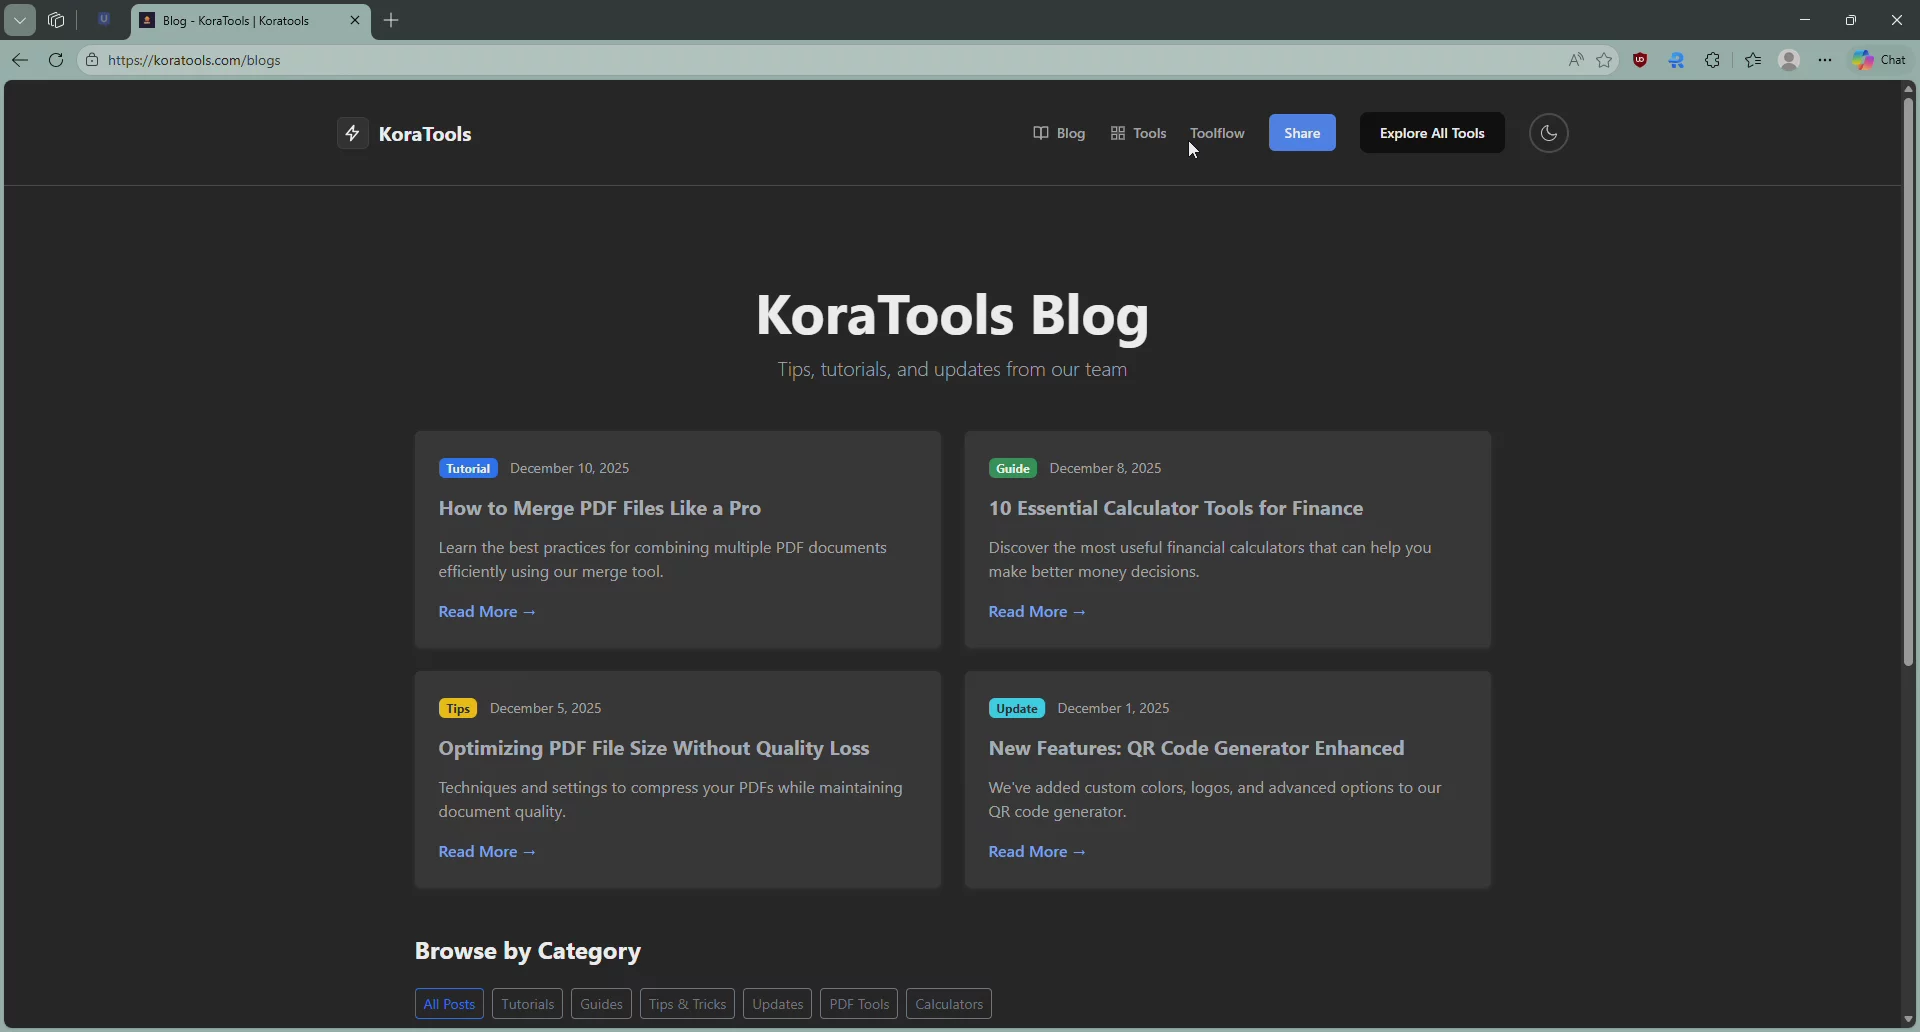Reload the page with refresh icon
This screenshot has width=1920, height=1032.
point(56,60)
